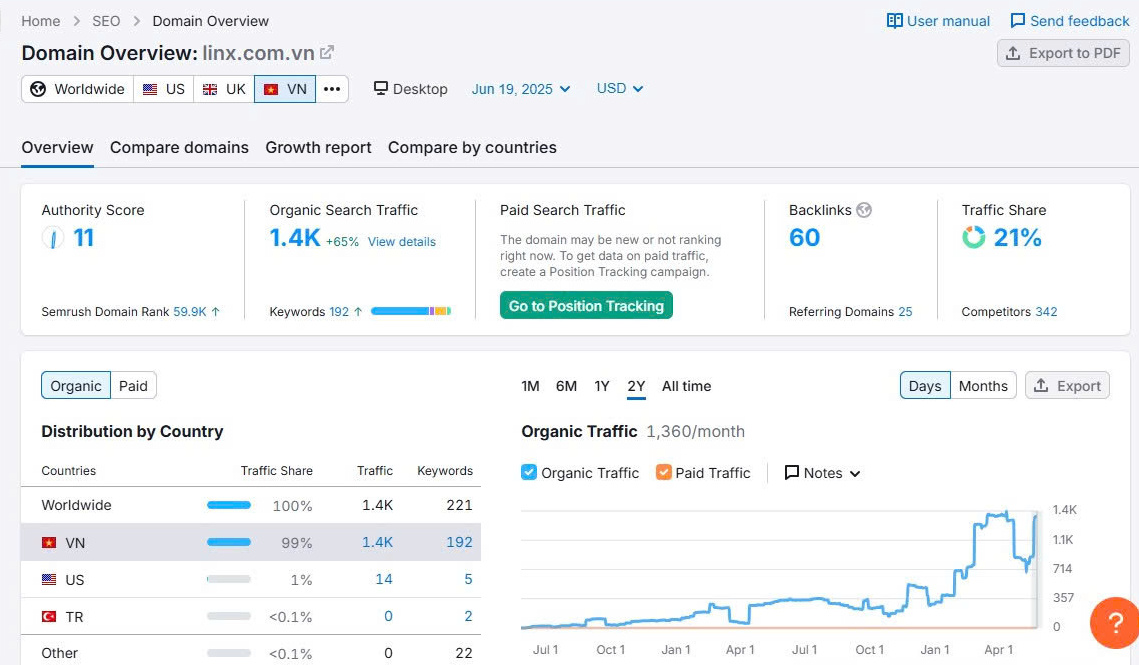The width and height of the screenshot is (1139, 665).
Task: Go to Home breadcrumb
Action: 41,21
